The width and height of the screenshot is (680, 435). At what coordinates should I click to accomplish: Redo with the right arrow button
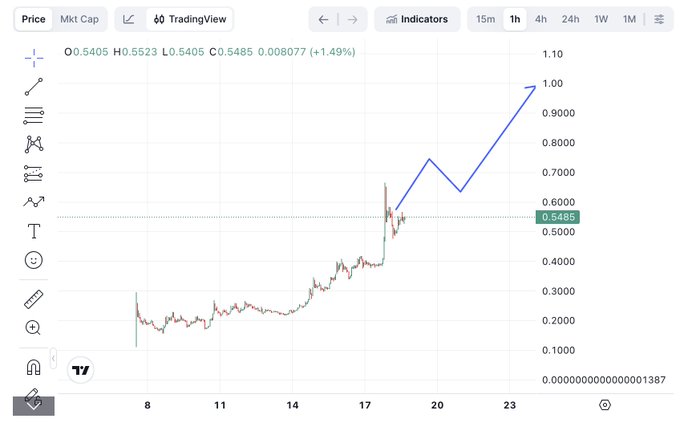click(x=353, y=20)
